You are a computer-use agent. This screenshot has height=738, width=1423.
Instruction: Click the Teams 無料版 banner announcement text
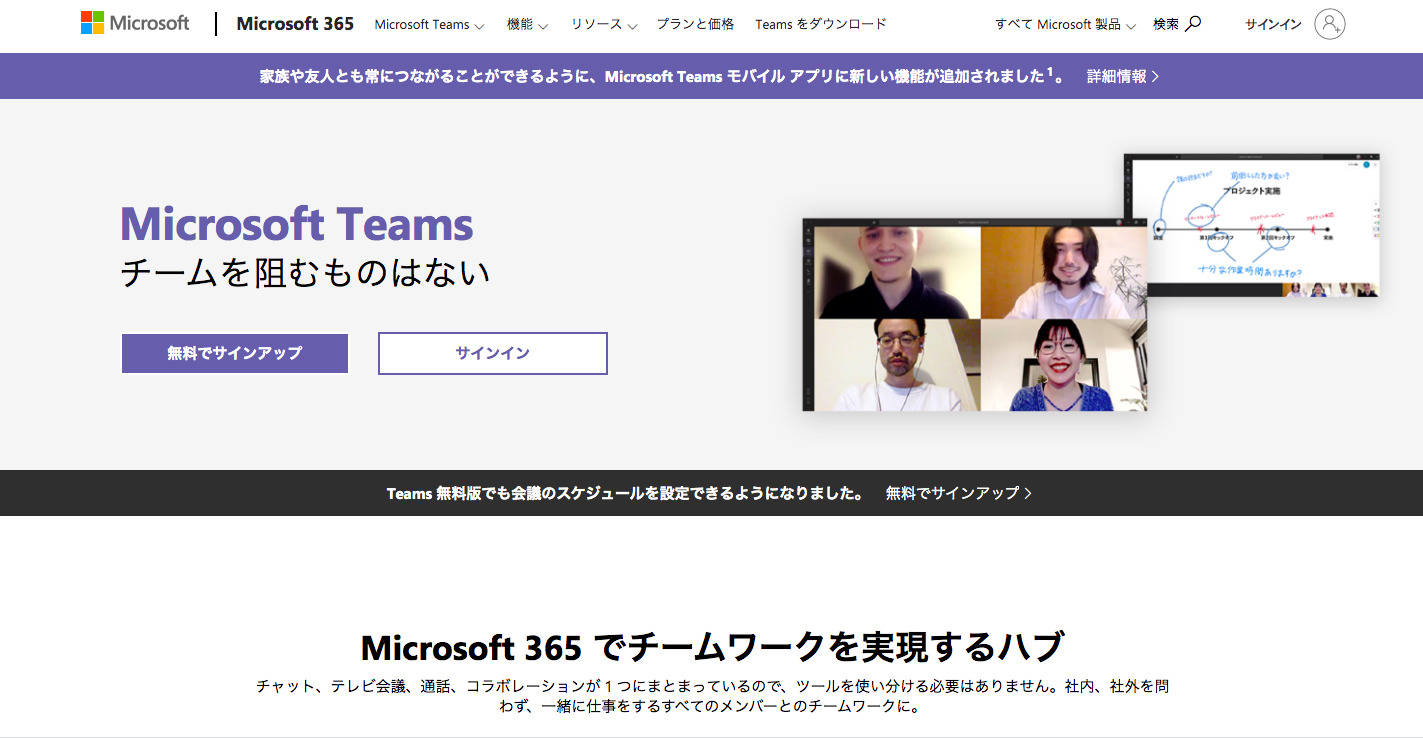[x=626, y=493]
